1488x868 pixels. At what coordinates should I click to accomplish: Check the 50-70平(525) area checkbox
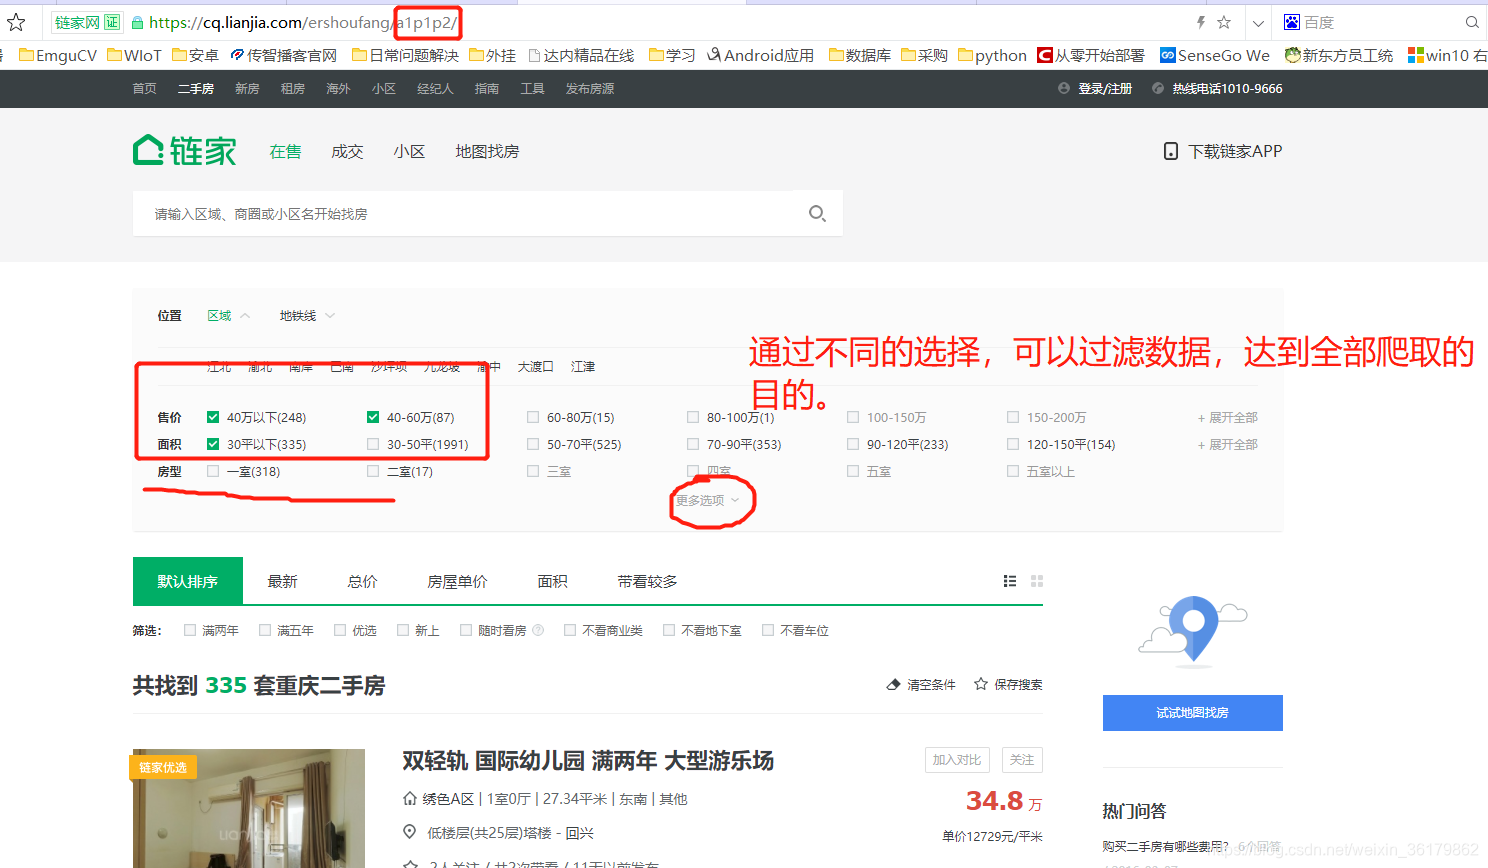point(533,444)
